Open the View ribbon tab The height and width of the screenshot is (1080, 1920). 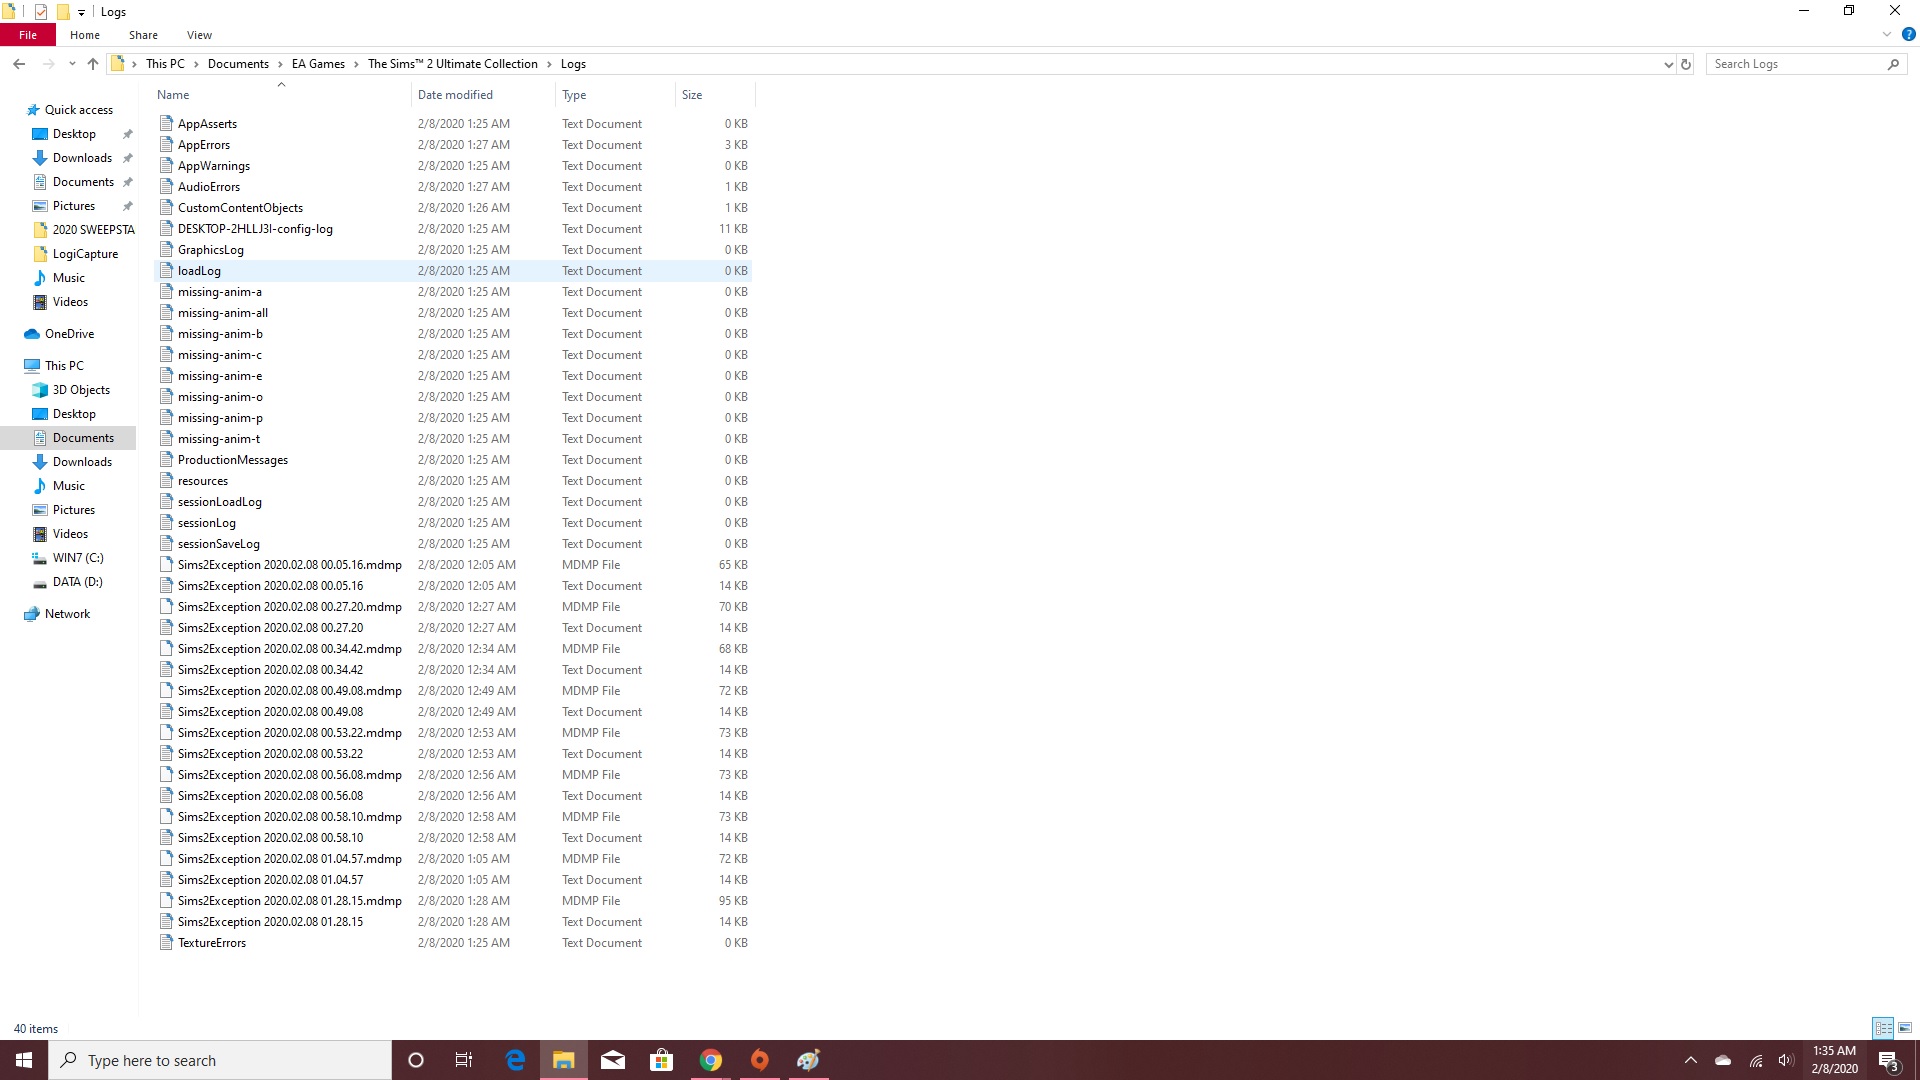pyautogui.click(x=199, y=35)
